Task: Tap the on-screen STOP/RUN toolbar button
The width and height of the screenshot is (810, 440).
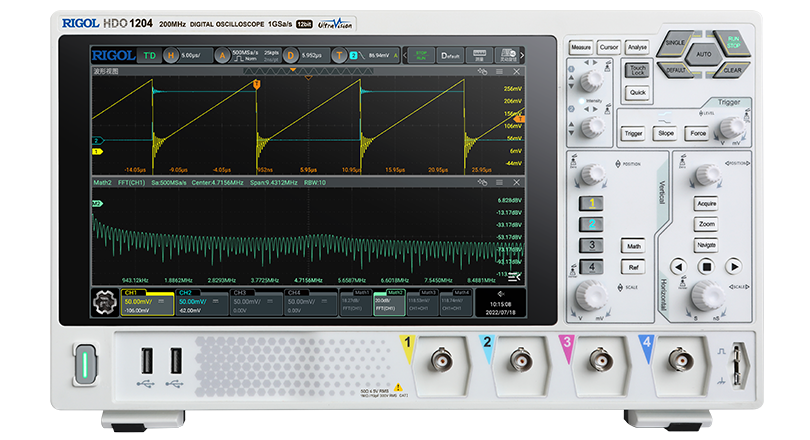Action: (x=421, y=55)
